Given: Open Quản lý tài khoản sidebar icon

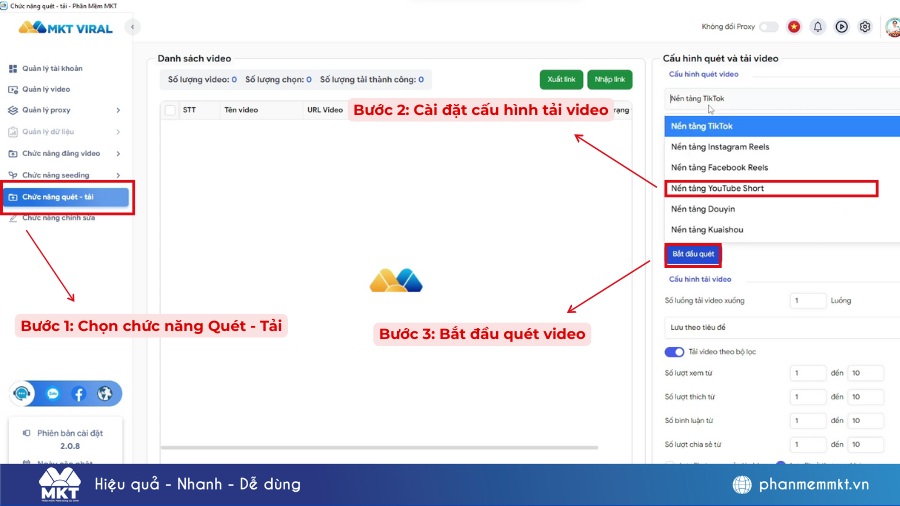Looking at the screenshot, I should tap(13, 69).
